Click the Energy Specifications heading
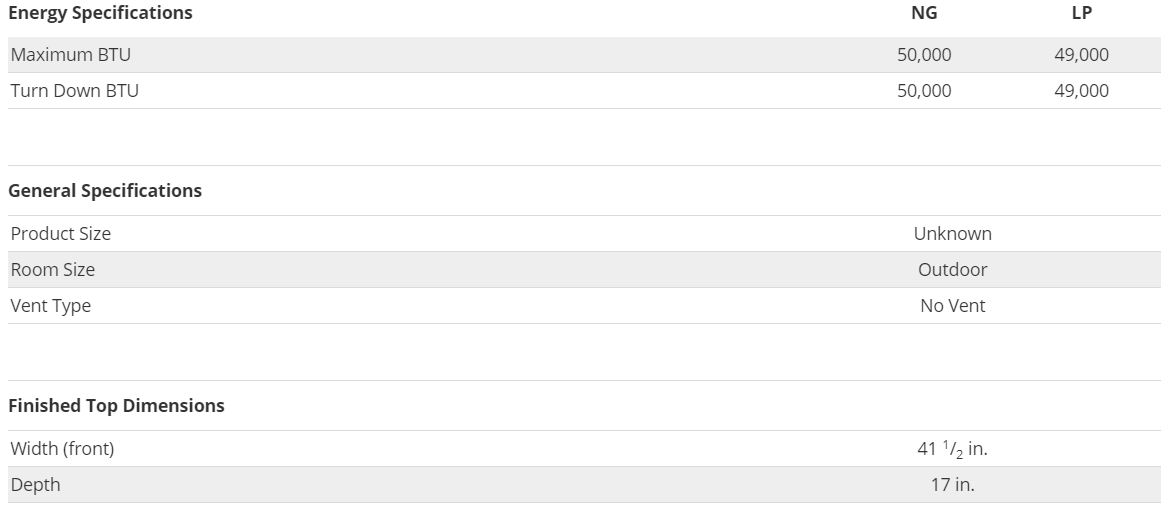Screen dimensions: 1172x521 (100, 13)
